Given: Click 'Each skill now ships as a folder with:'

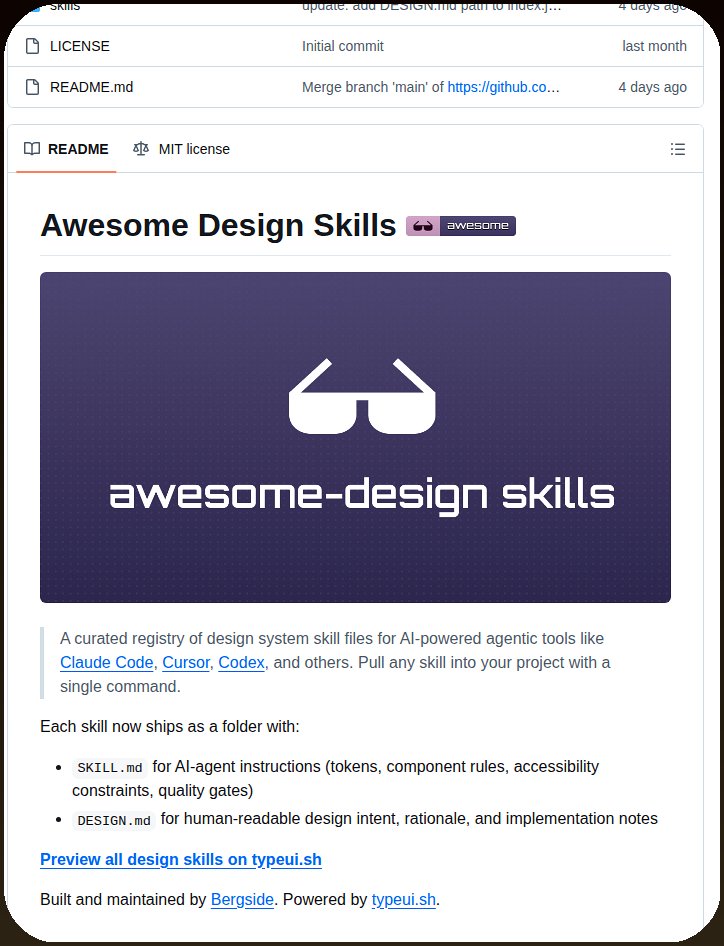Looking at the screenshot, I should click(170, 726).
